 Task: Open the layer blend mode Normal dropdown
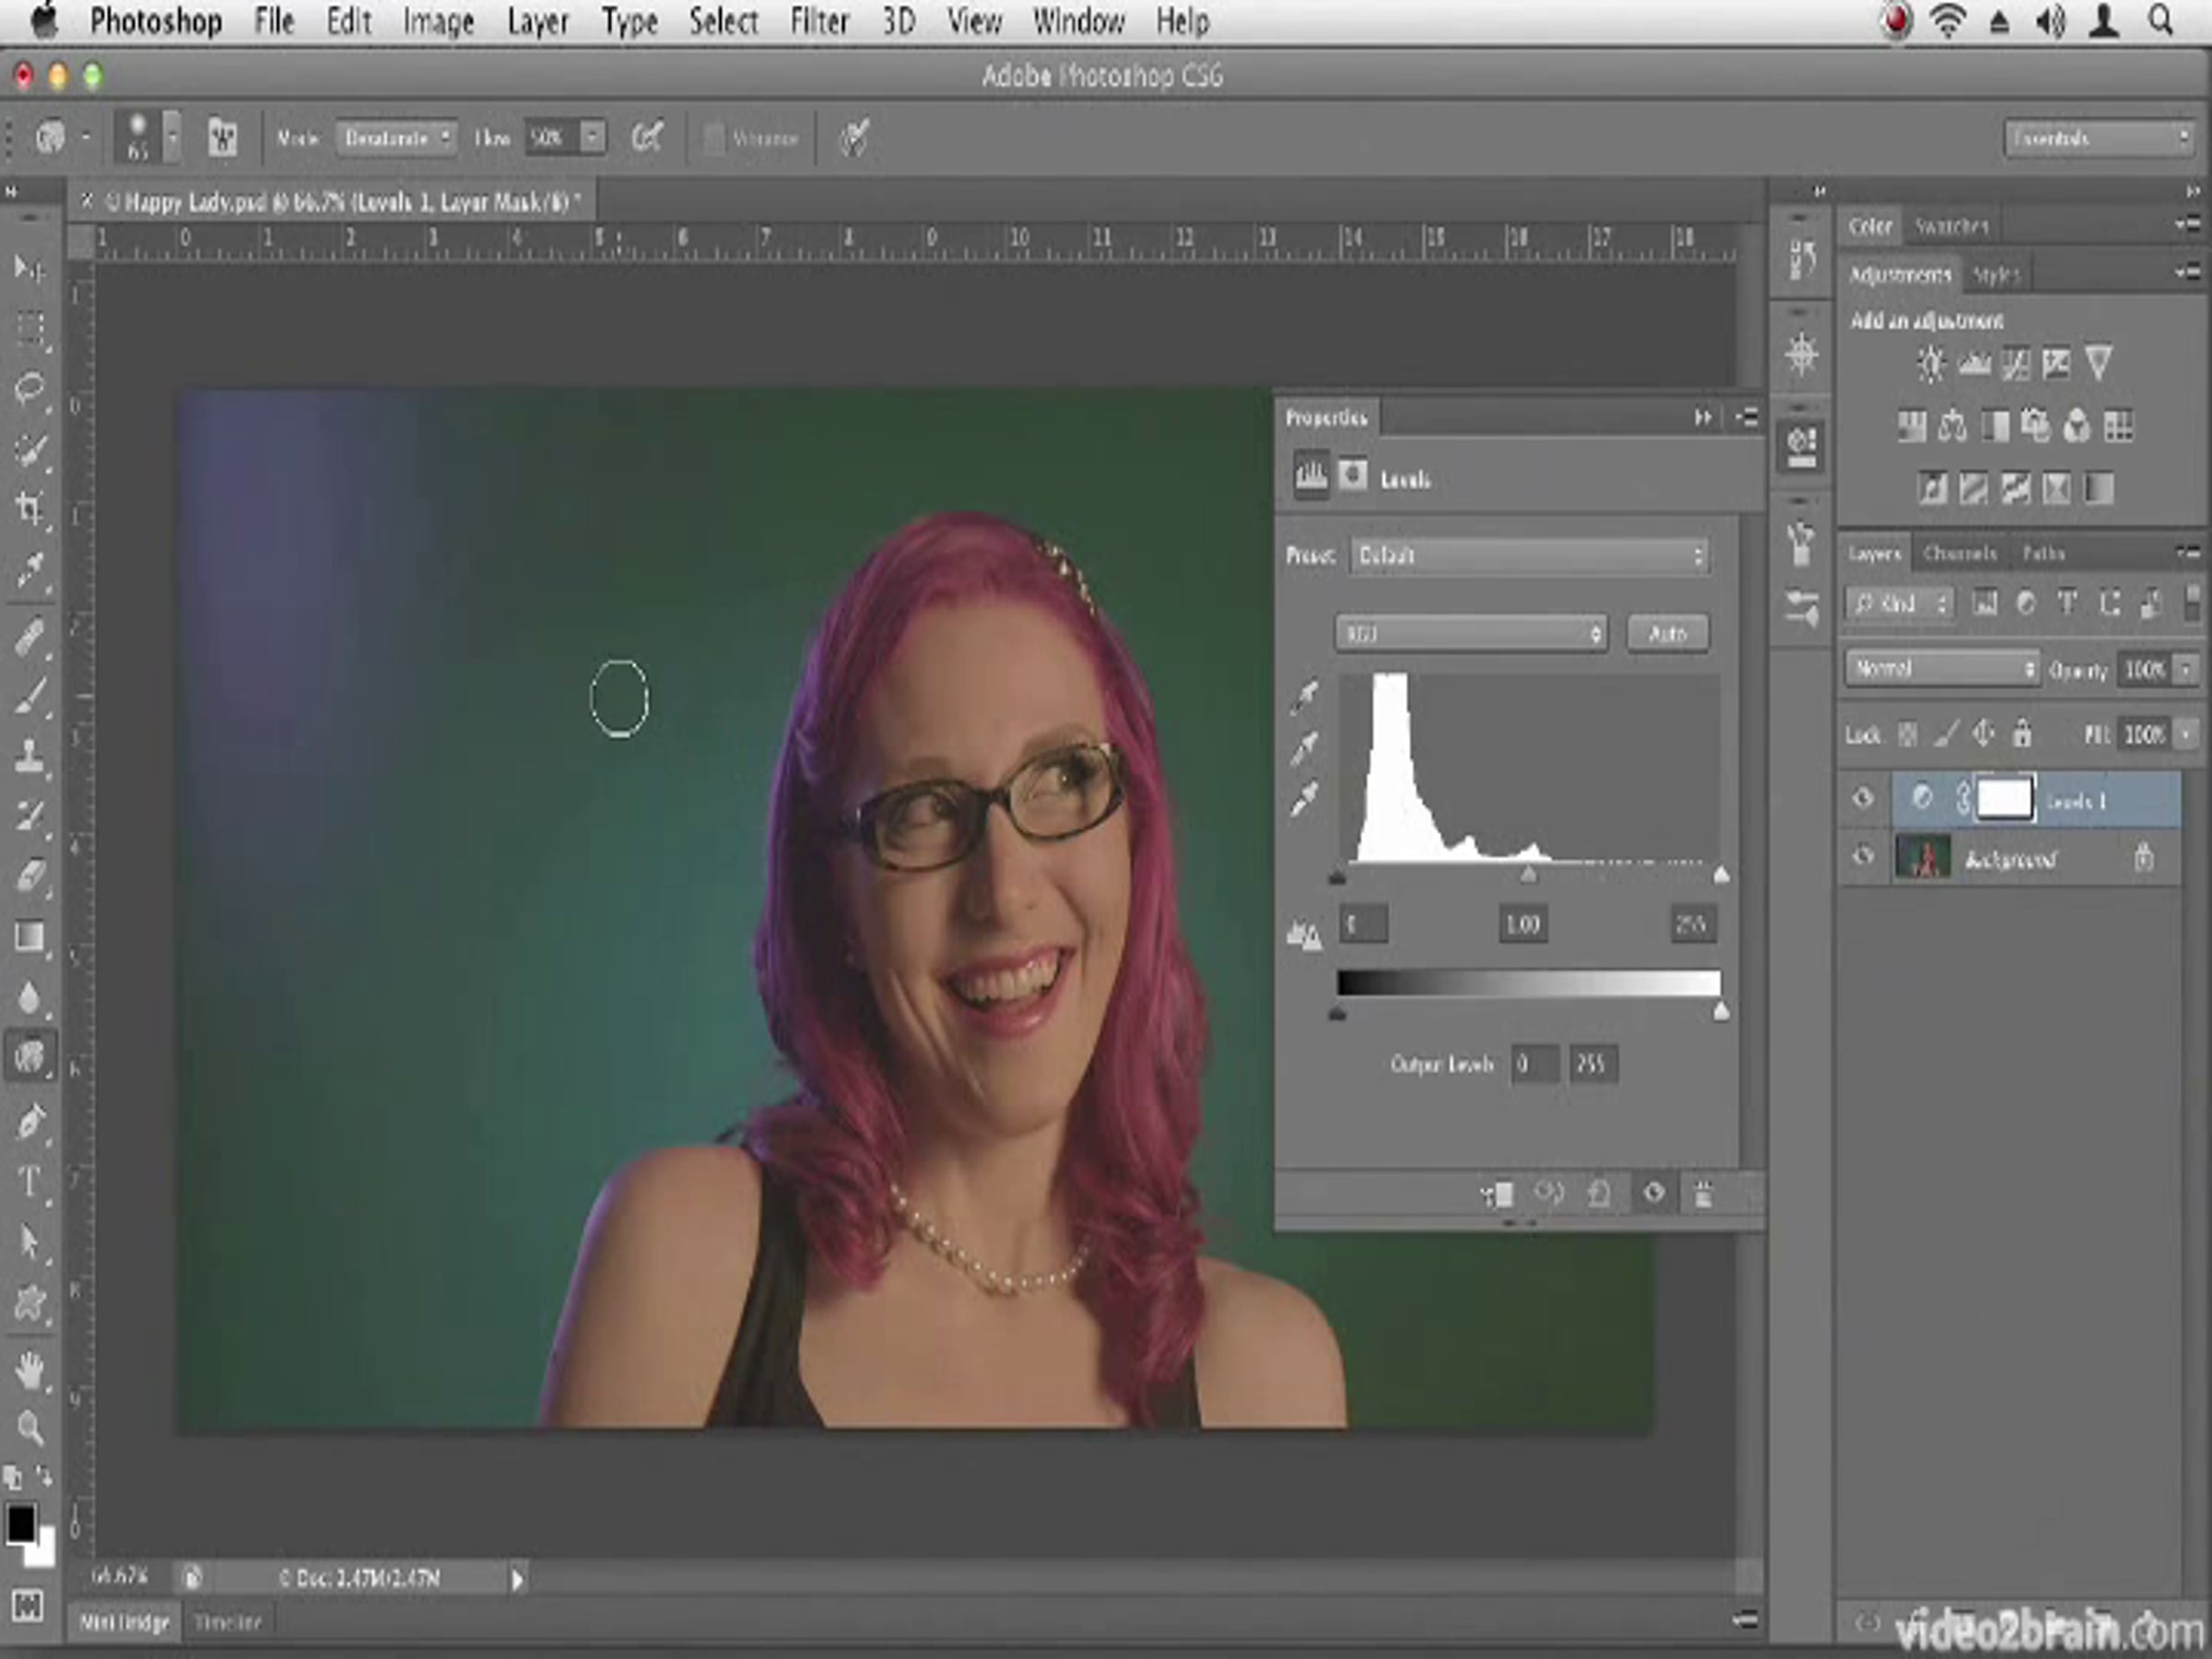1941,668
